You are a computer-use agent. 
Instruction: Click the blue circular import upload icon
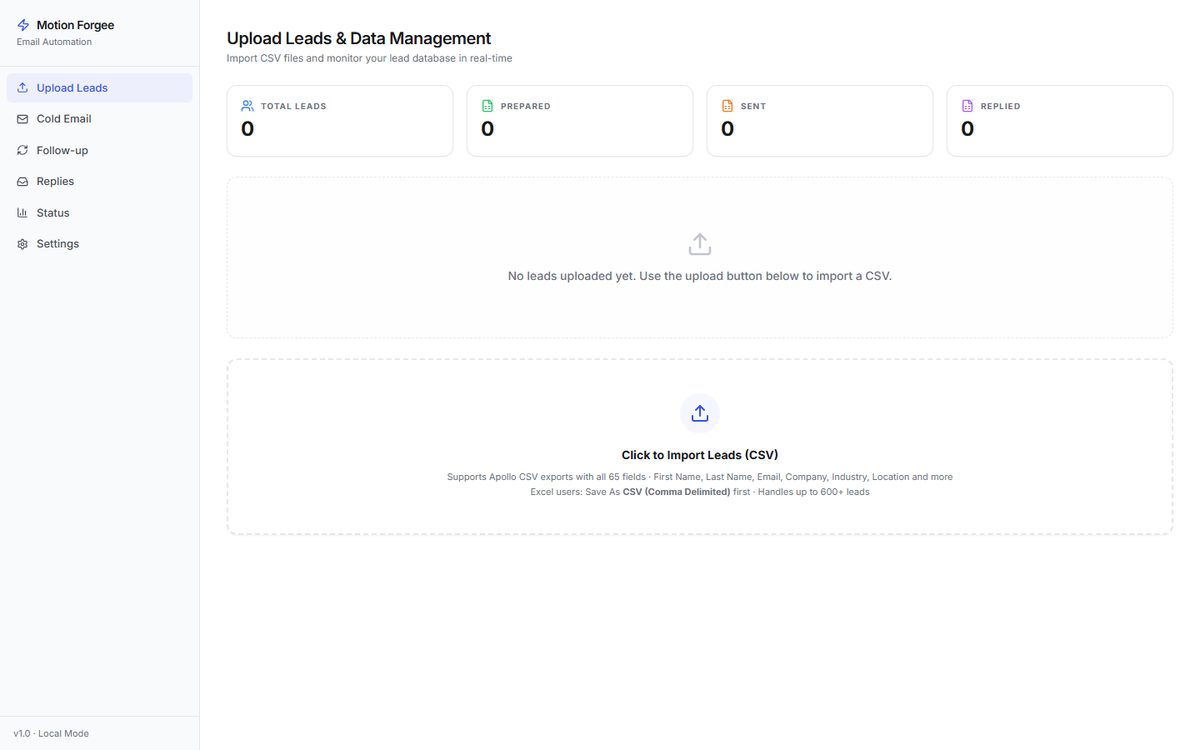click(x=700, y=413)
